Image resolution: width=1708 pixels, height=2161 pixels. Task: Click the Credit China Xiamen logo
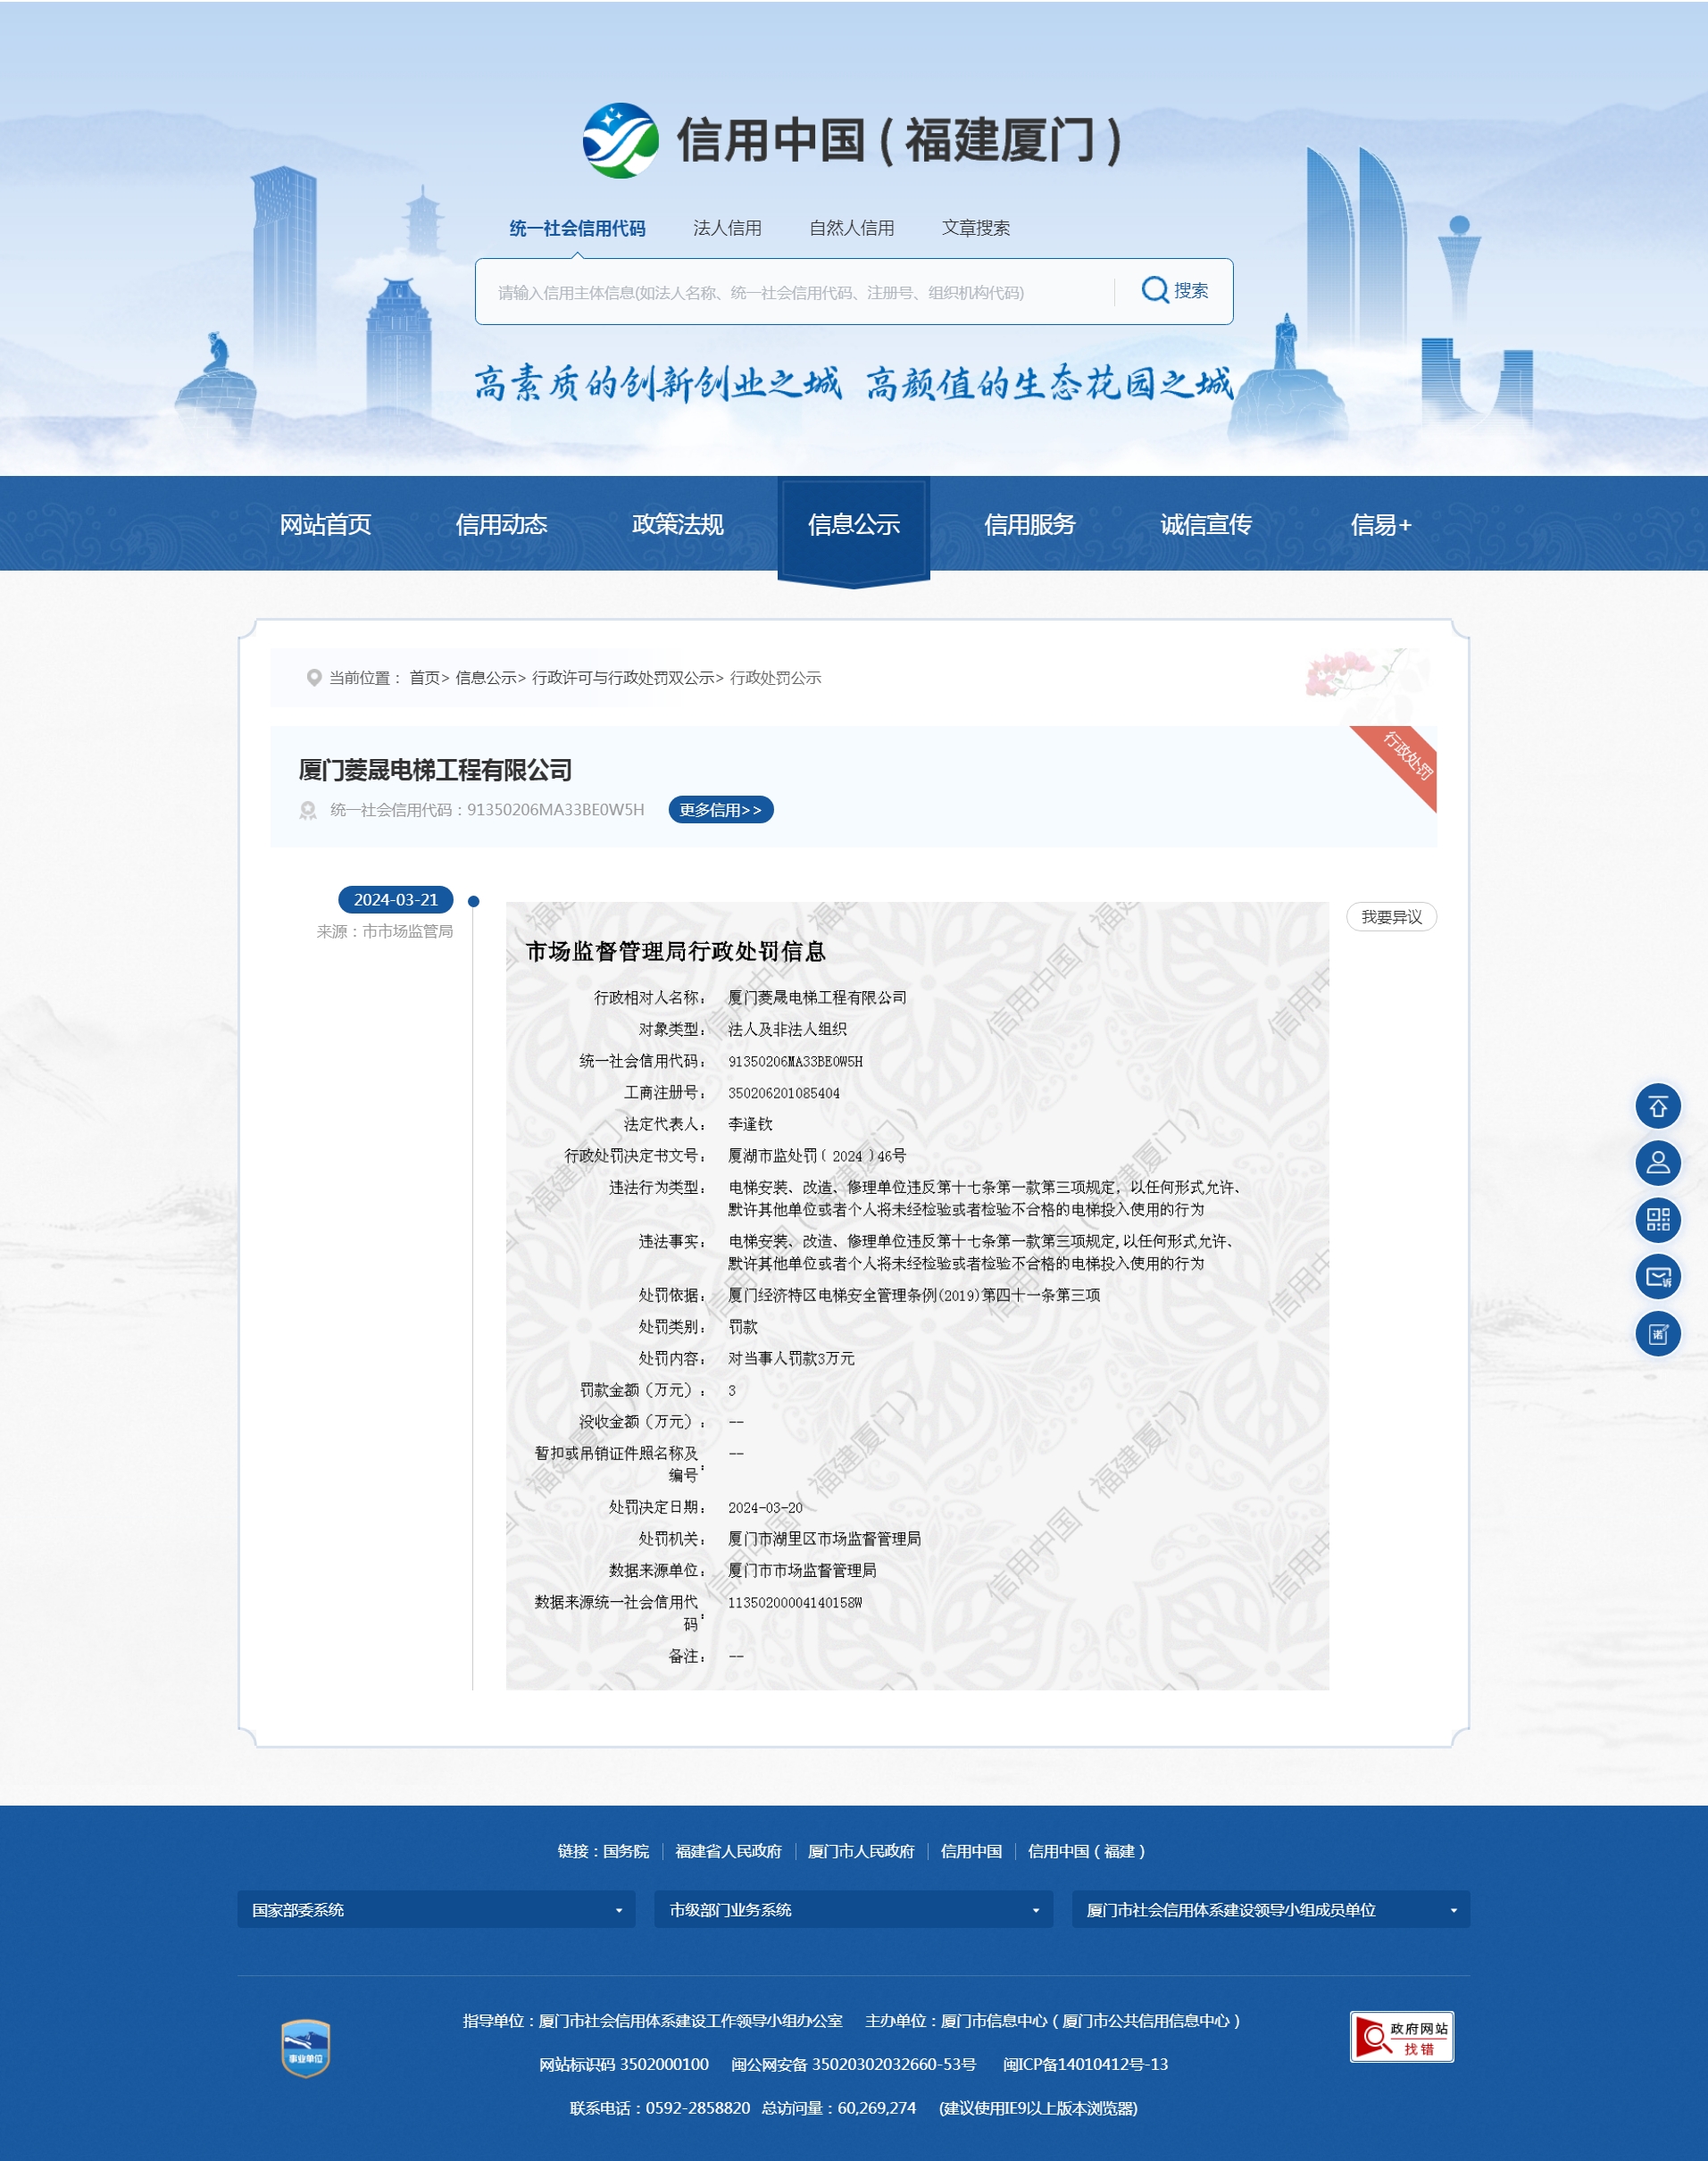(x=621, y=140)
